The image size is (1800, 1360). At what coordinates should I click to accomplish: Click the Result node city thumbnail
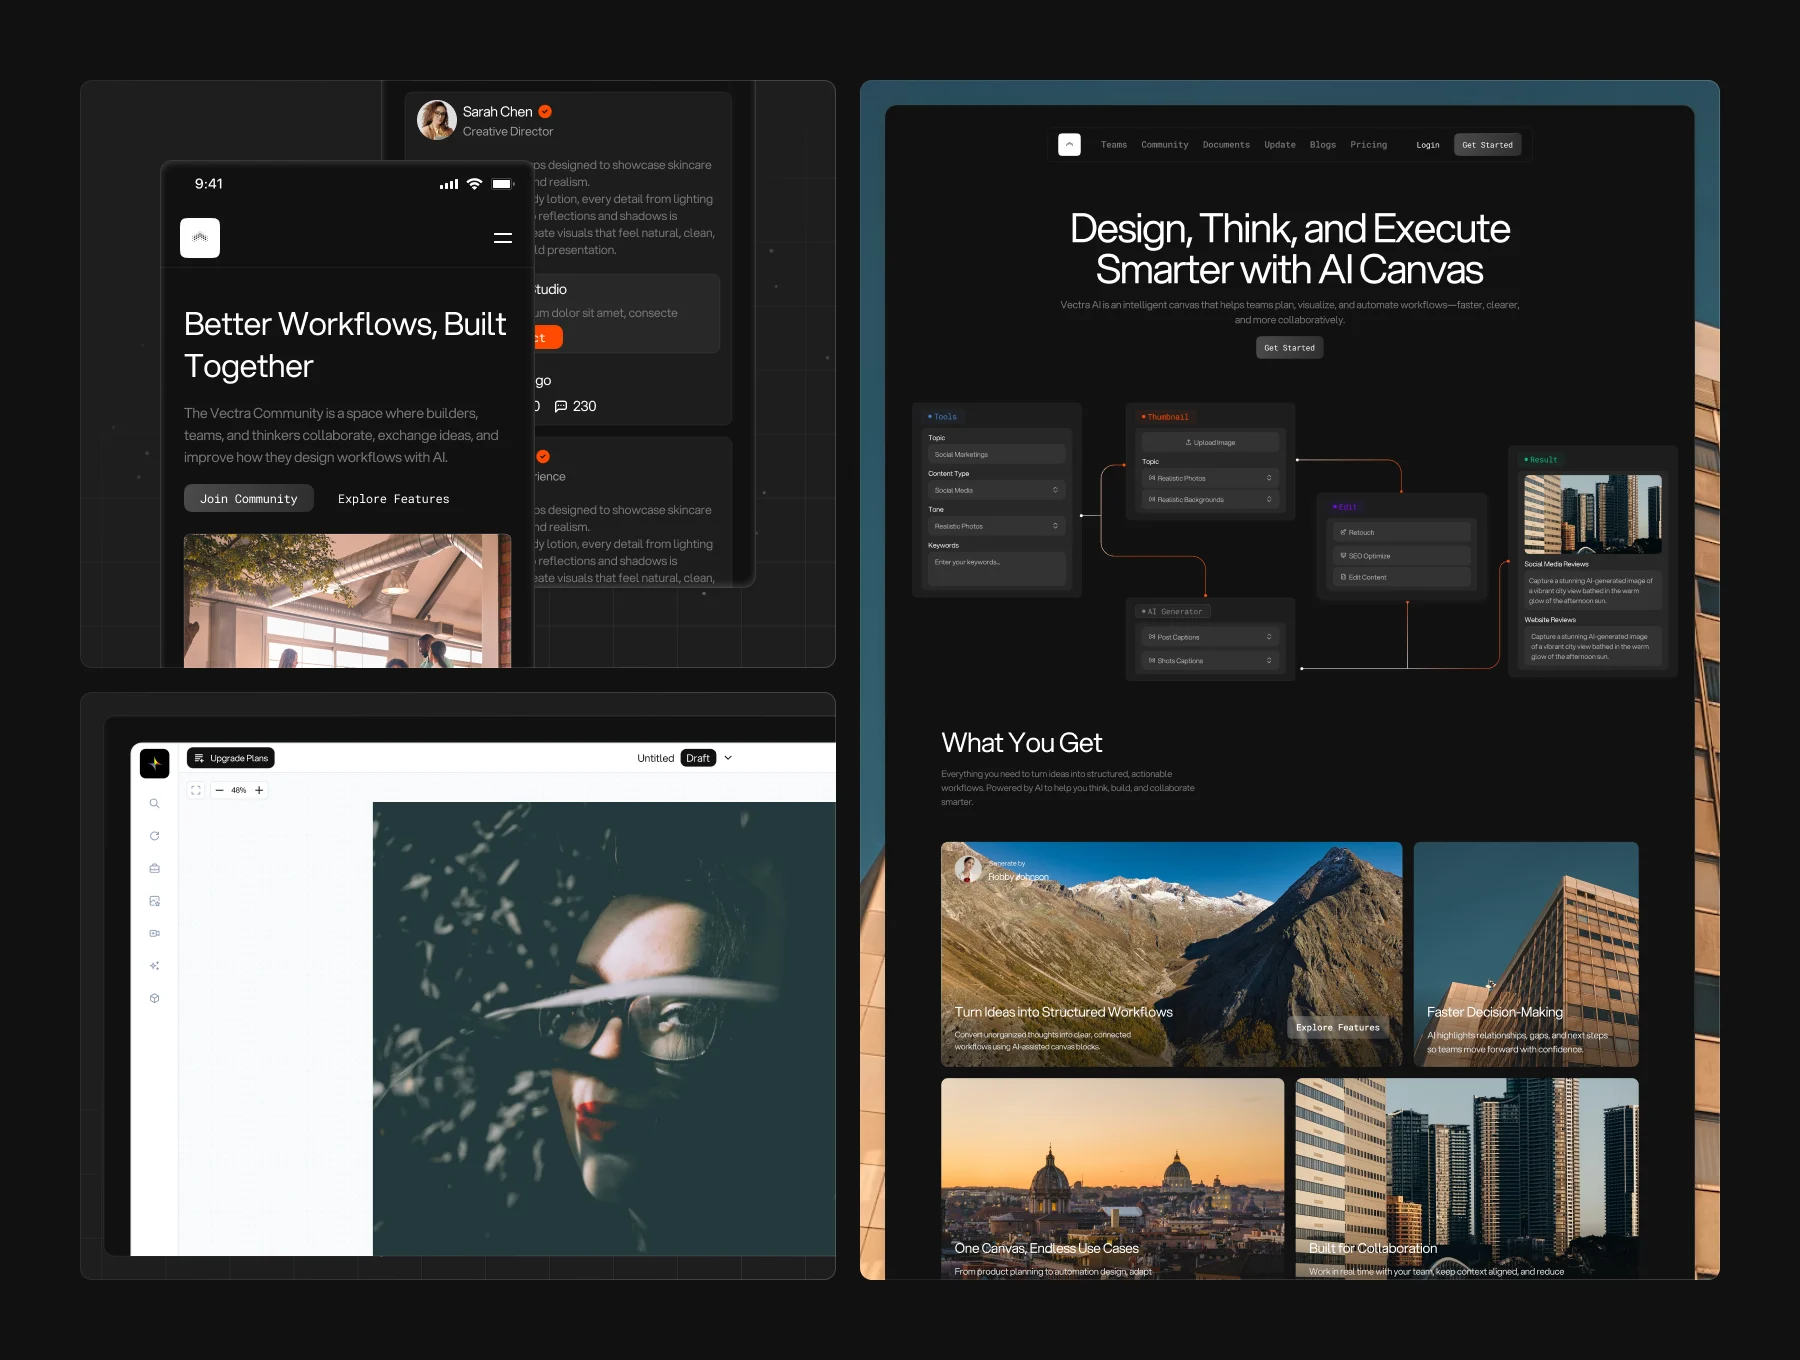coord(1593,514)
